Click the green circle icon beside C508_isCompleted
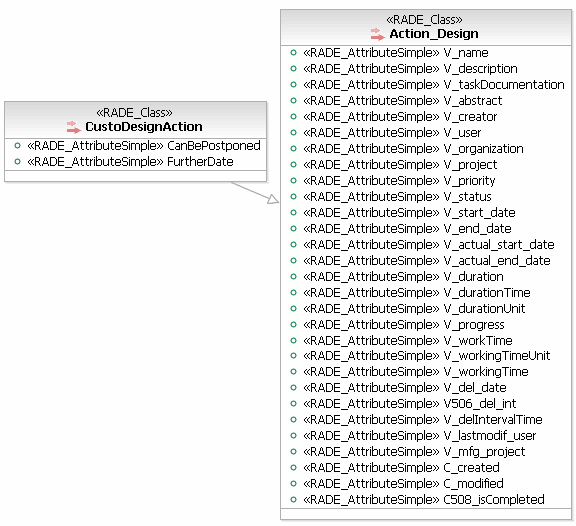The height and width of the screenshot is (526, 576). coord(293,499)
